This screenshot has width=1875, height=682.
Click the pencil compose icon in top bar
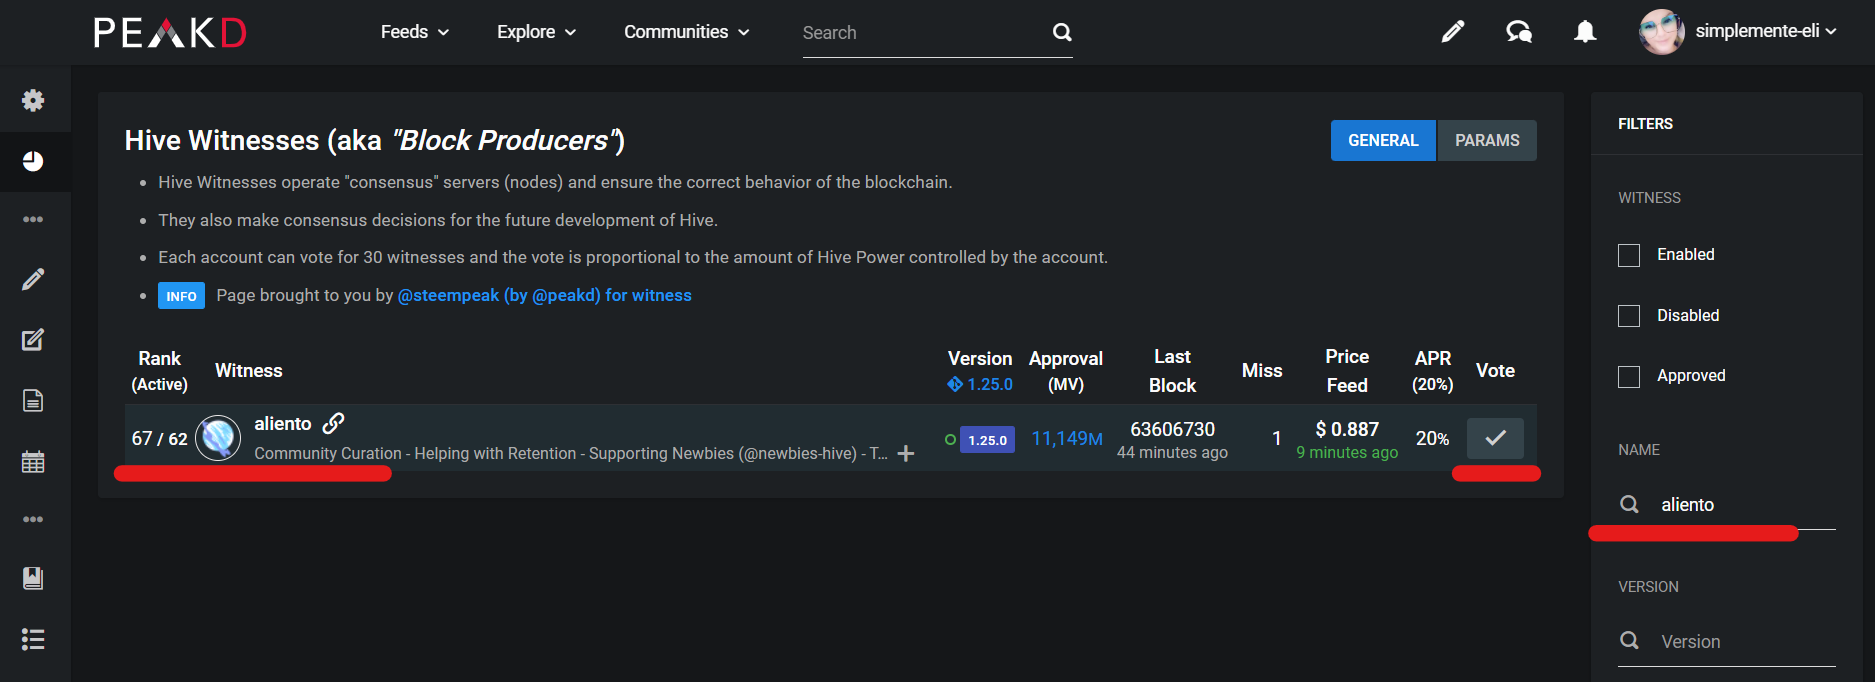click(1452, 32)
